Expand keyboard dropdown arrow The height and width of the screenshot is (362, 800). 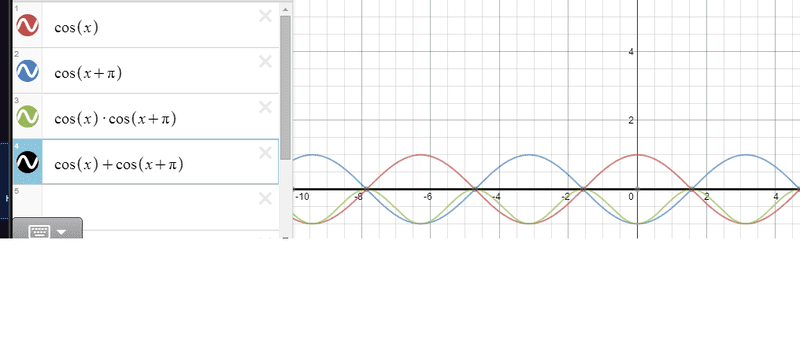pyautogui.click(x=61, y=232)
